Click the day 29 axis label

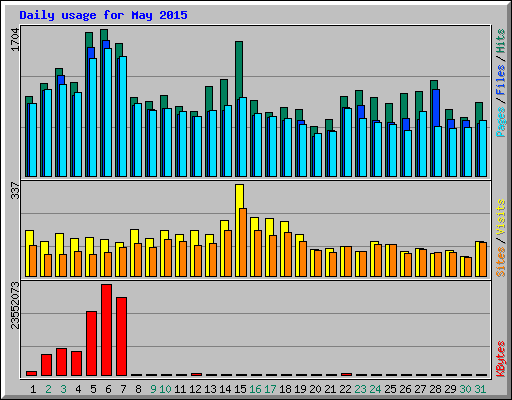click(x=450, y=389)
